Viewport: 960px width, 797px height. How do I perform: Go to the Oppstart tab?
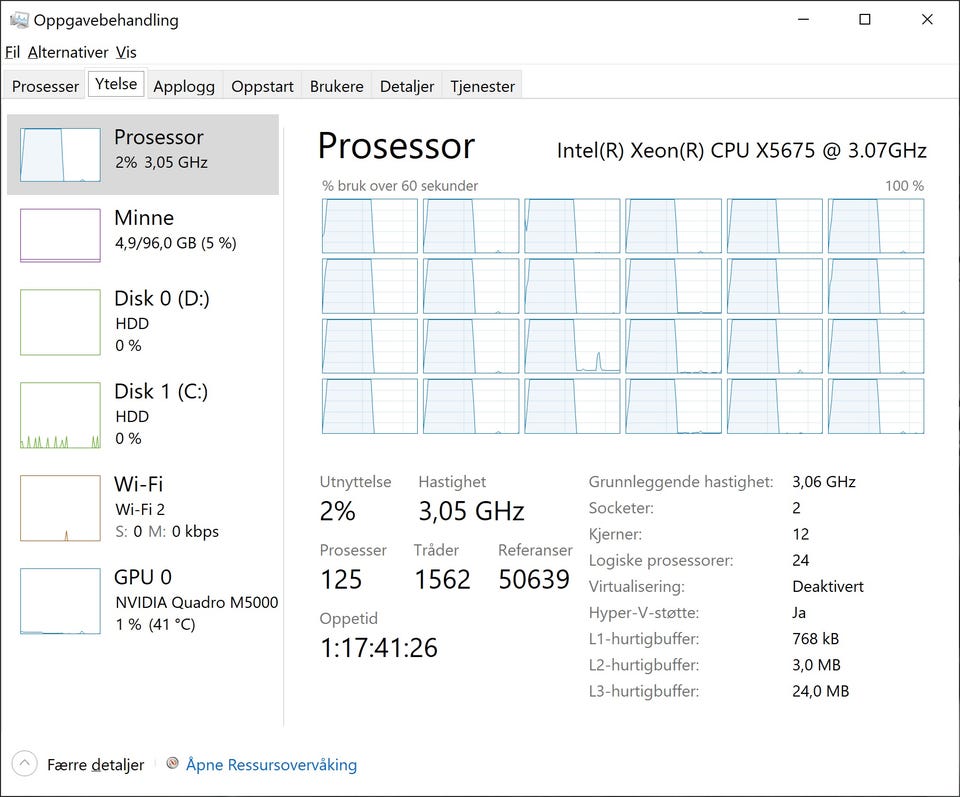coord(262,86)
